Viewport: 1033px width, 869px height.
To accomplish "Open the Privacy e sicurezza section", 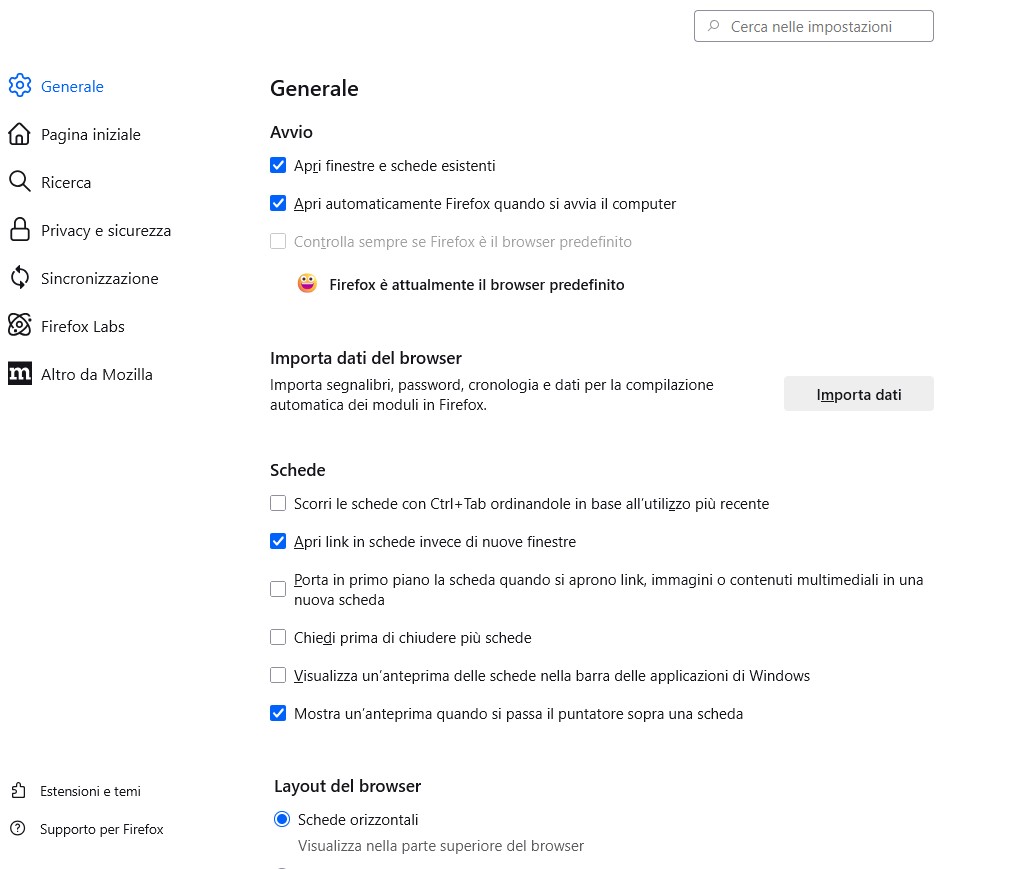I will [x=105, y=230].
